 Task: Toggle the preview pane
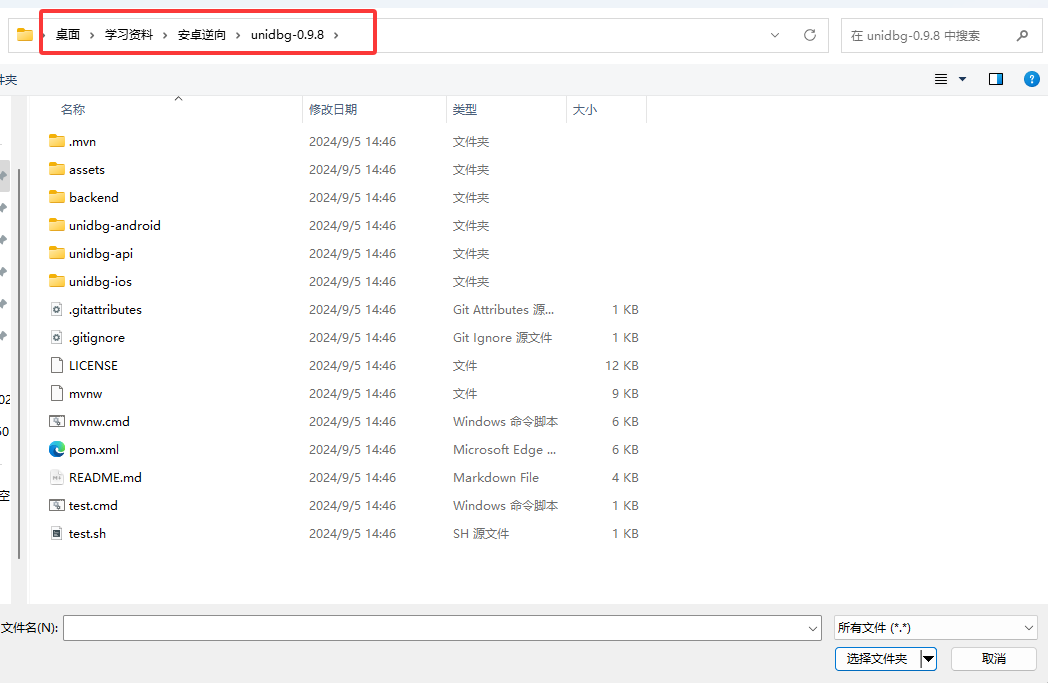996,79
